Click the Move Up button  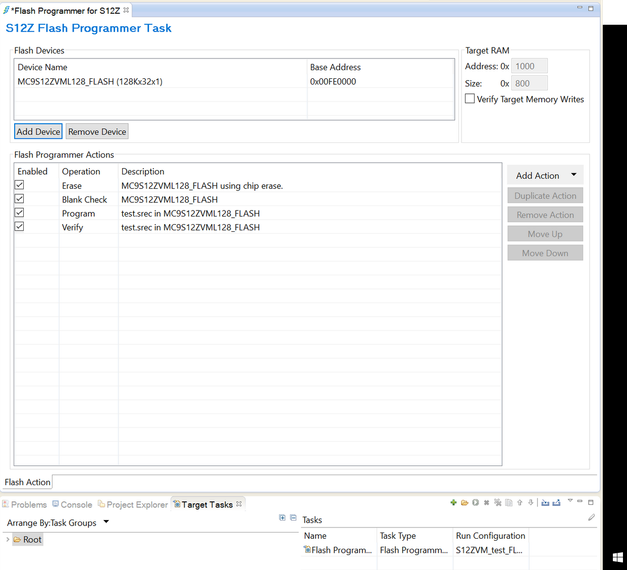[x=545, y=234]
